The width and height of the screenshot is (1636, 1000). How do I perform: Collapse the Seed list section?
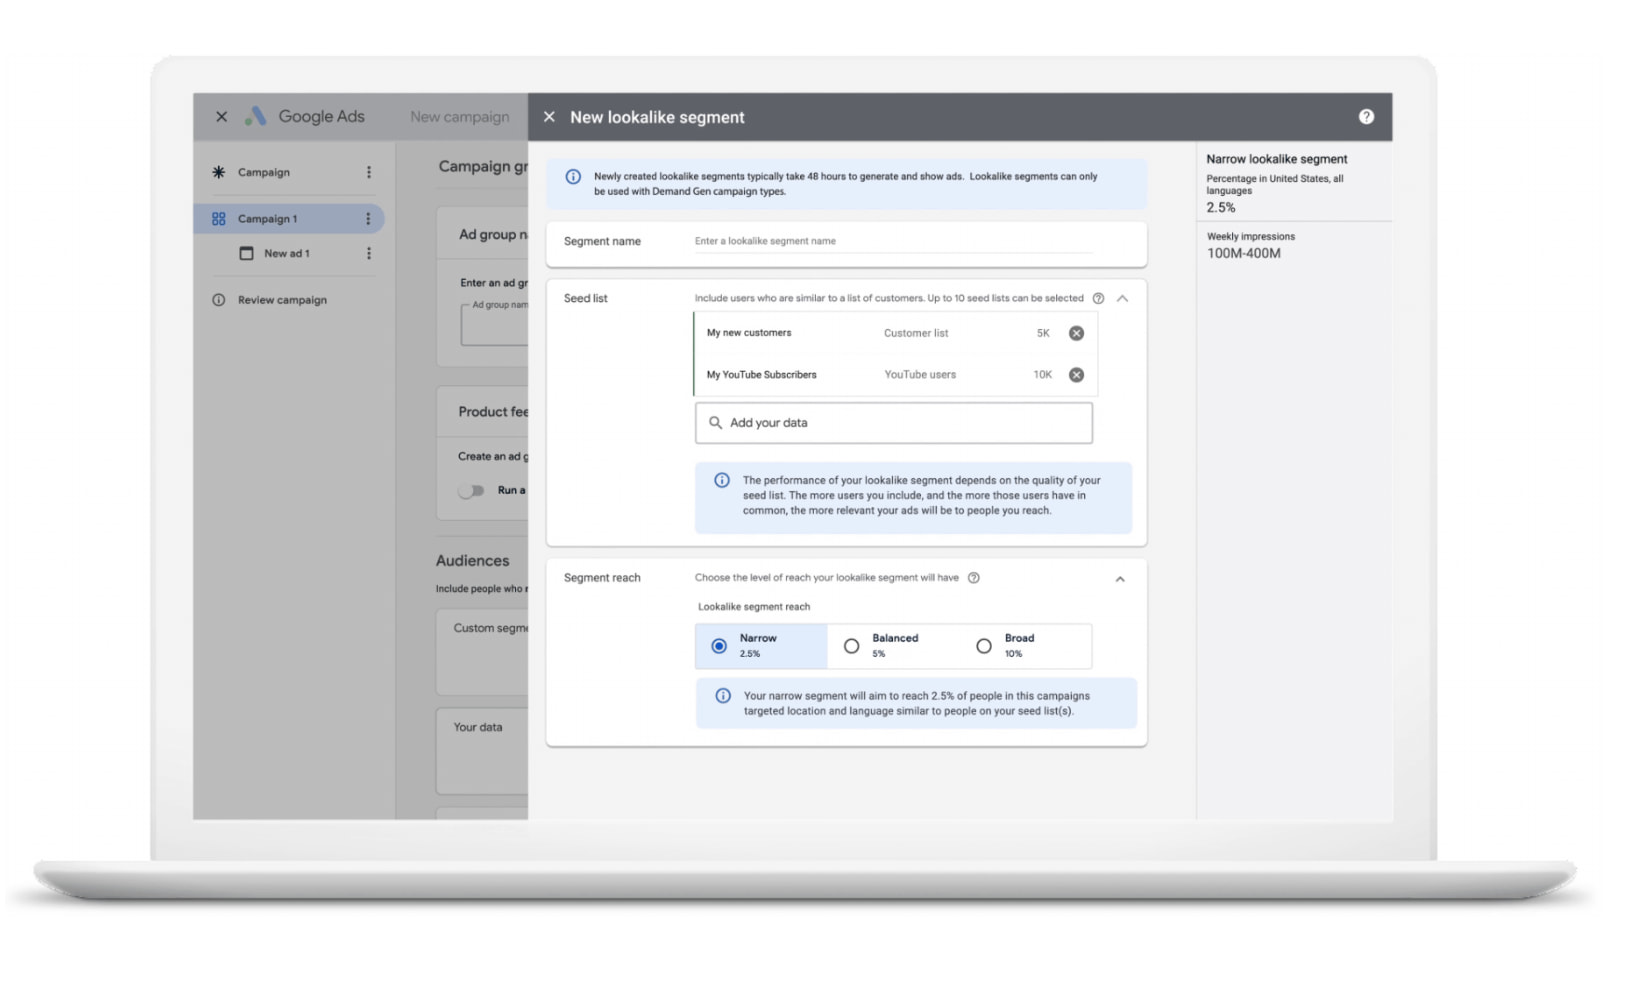tap(1123, 298)
